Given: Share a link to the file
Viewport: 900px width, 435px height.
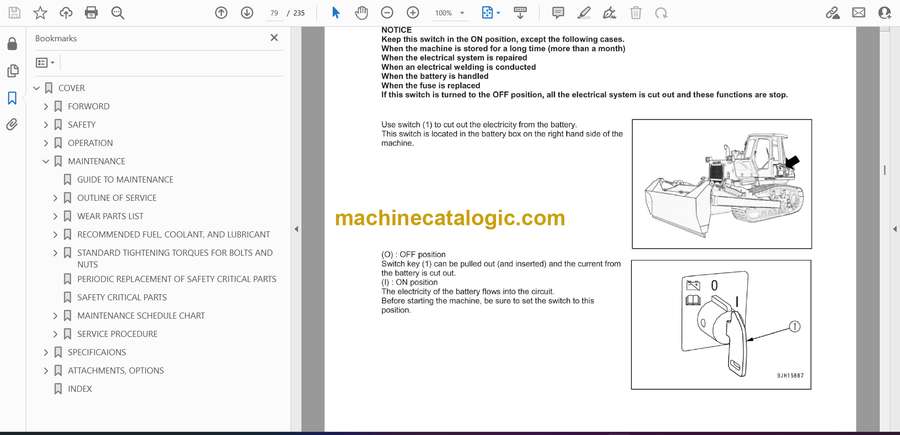Looking at the screenshot, I should point(832,13).
